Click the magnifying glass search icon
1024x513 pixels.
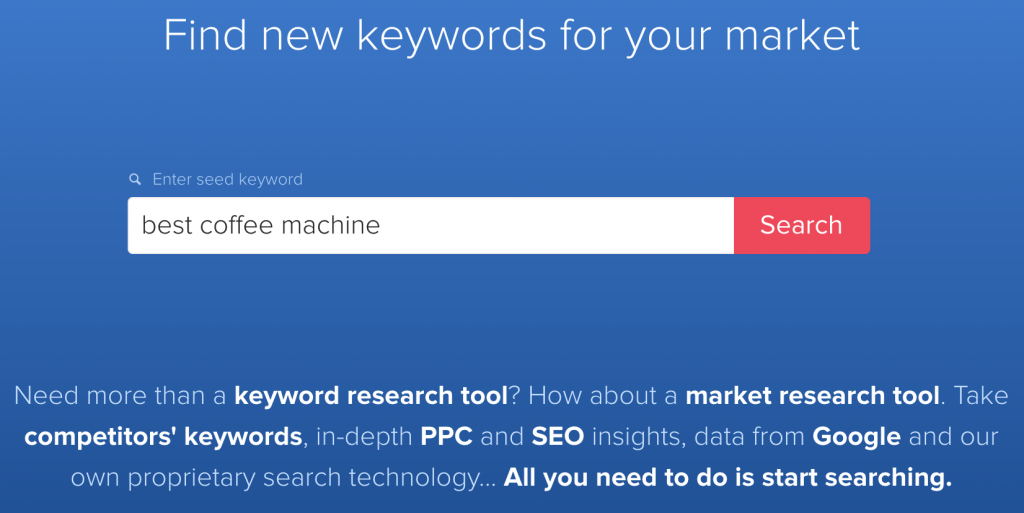click(135, 179)
